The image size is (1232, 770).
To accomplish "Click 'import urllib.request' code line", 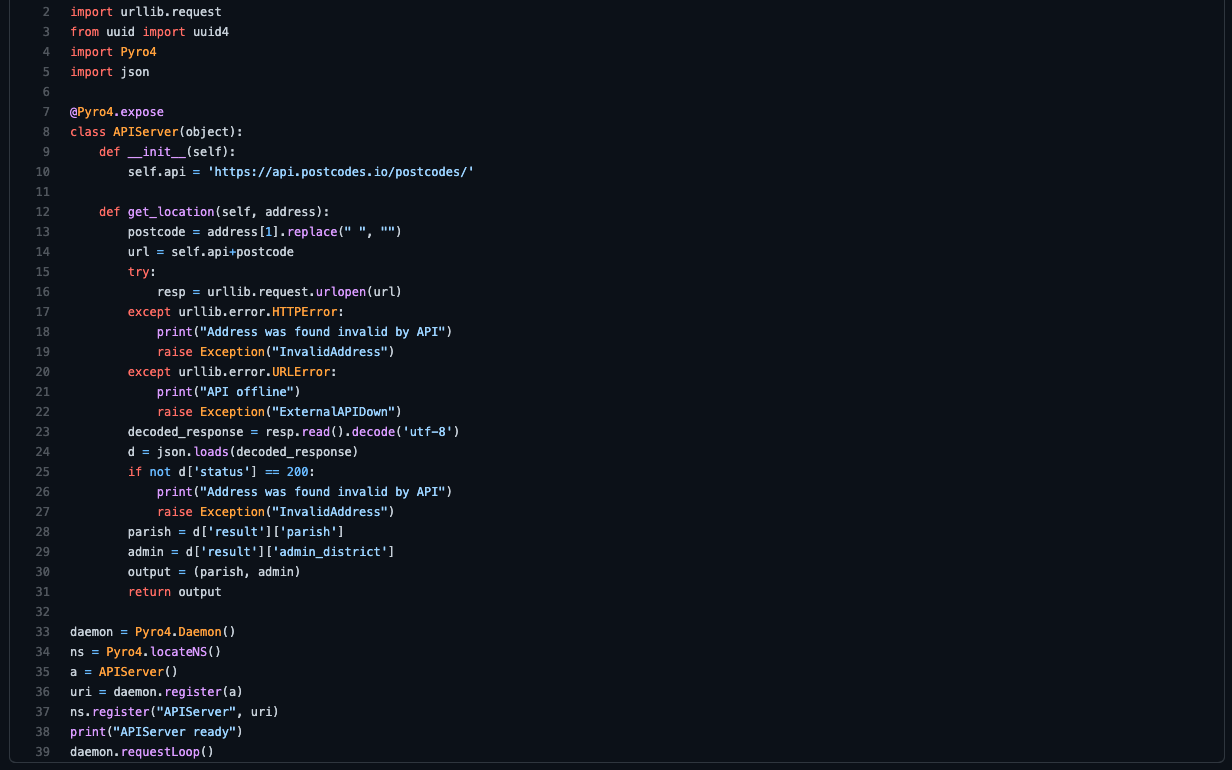I will point(146,12).
